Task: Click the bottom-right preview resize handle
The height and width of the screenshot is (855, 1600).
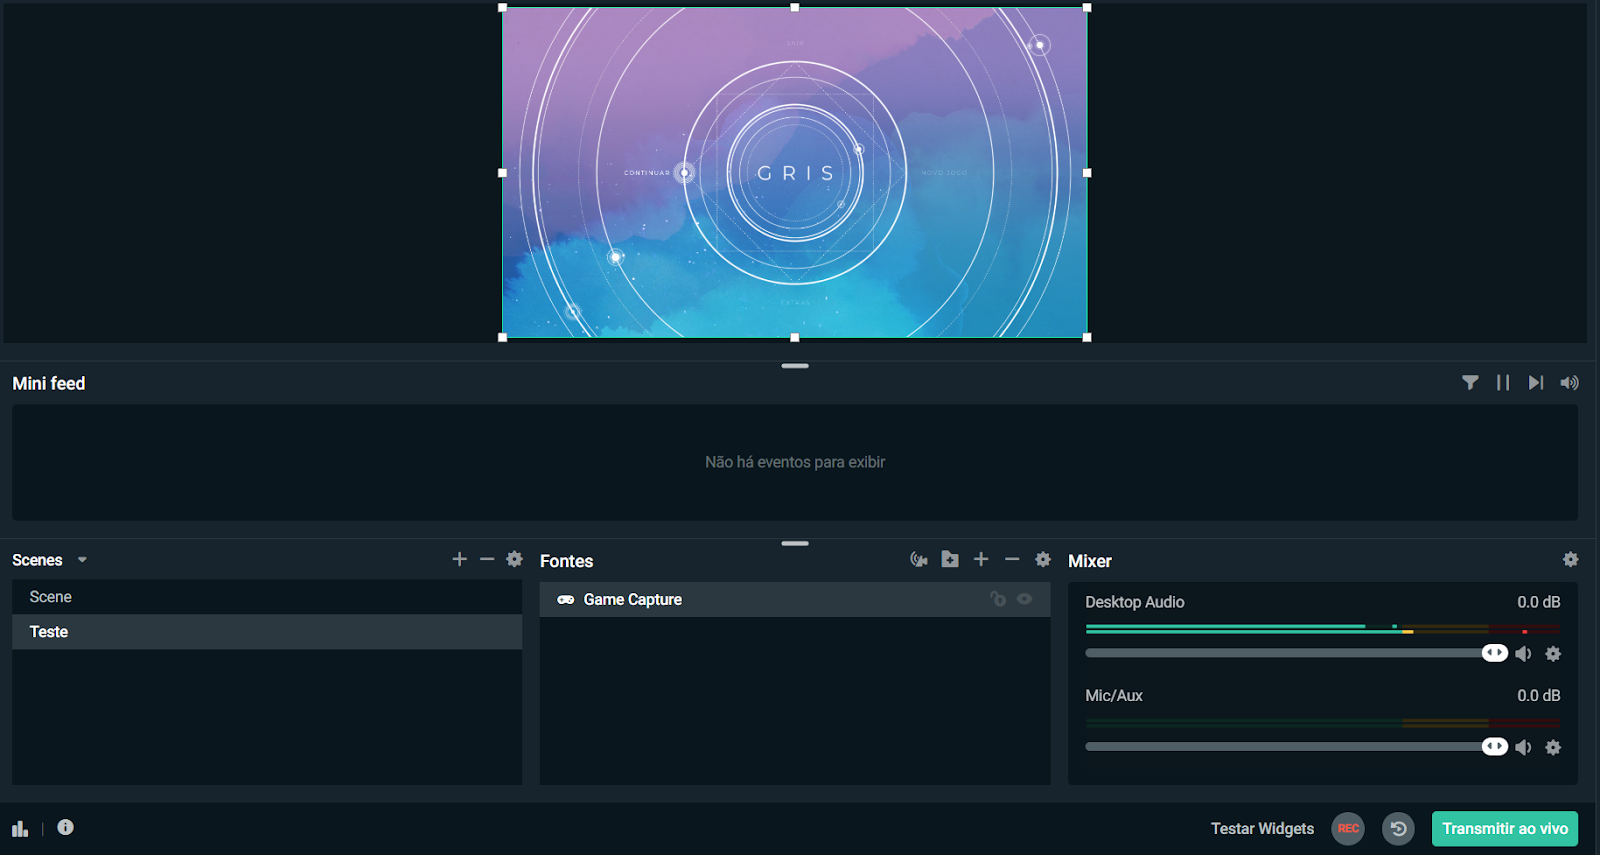Action: click(1087, 337)
